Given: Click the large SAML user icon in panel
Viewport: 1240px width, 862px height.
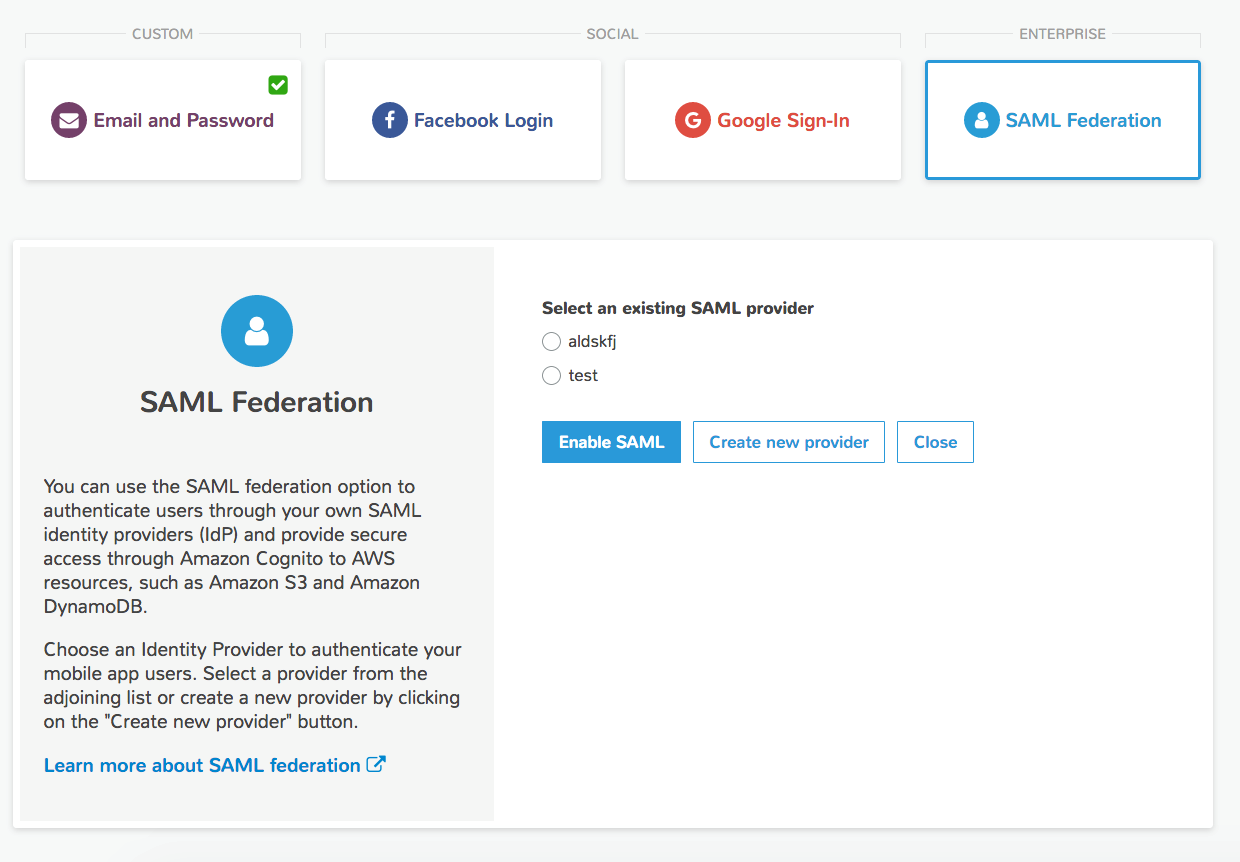Looking at the screenshot, I should (257, 331).
